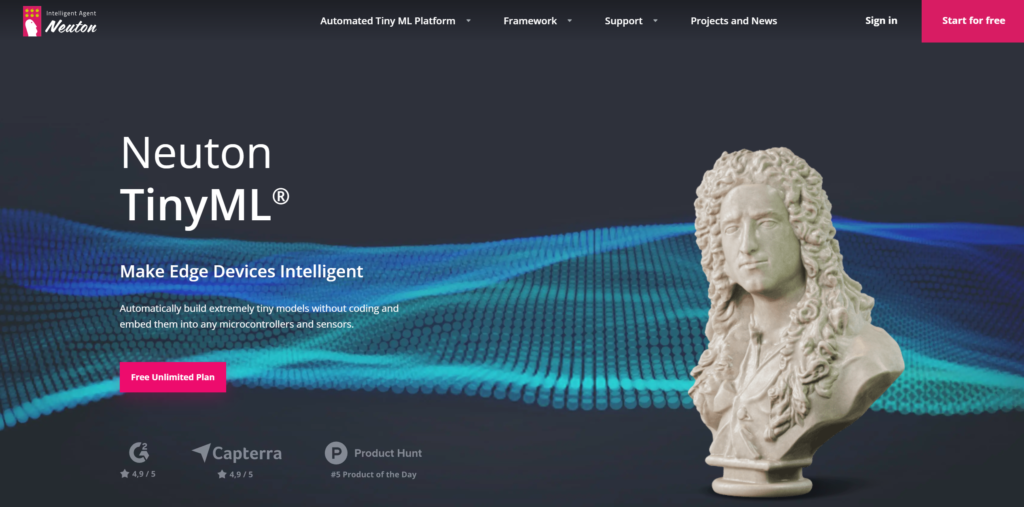Open the Support menu item
The image size is (1024, 507).
pyautogui.click(x=623, y=21)
